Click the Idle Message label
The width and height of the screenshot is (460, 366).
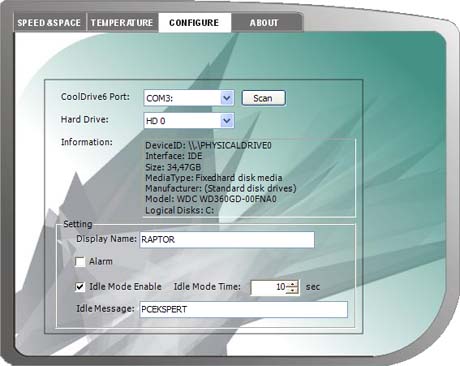pyautogui.click(x=105, y=309)
